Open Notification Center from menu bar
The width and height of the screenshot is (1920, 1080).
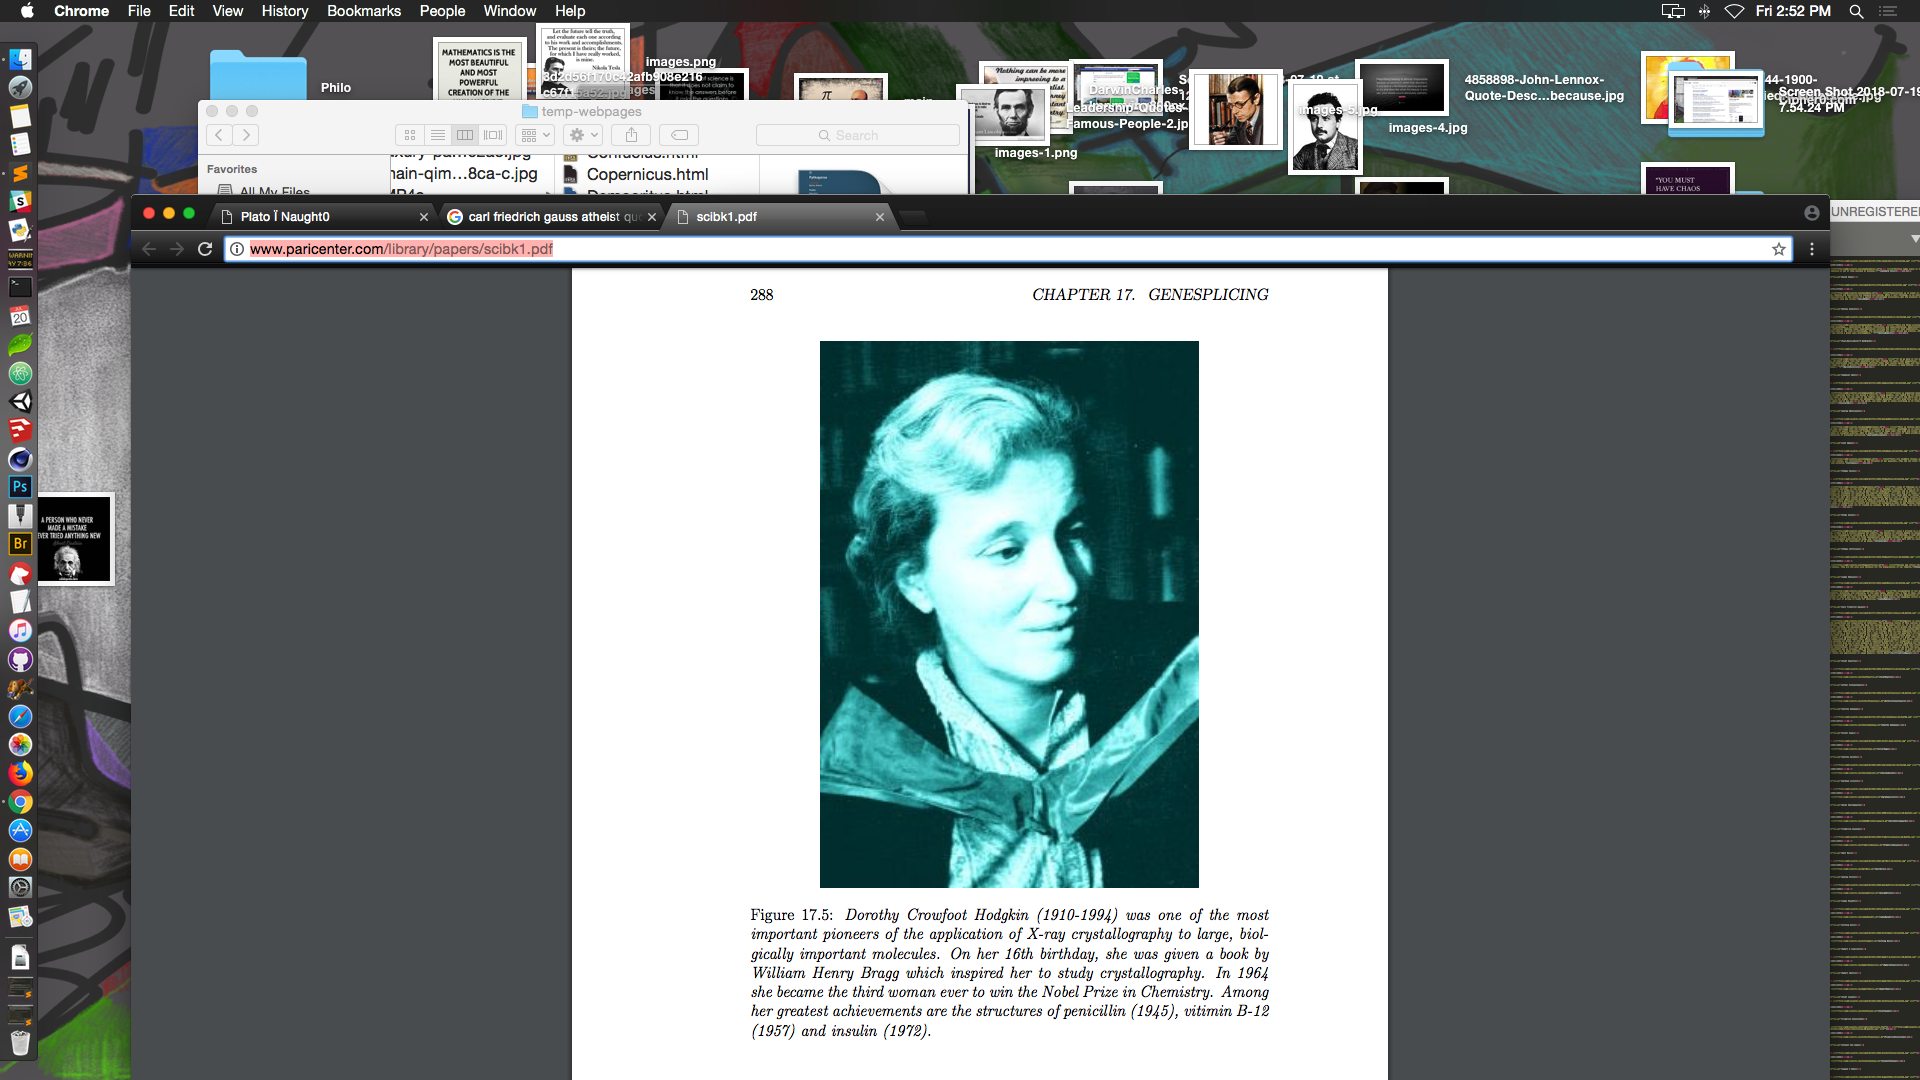click(1888, 11)
